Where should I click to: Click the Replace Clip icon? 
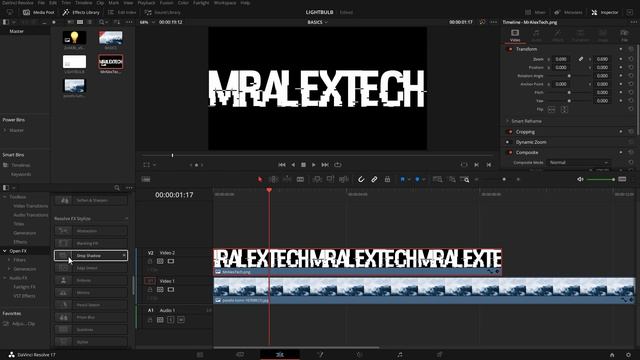(344, 179)
